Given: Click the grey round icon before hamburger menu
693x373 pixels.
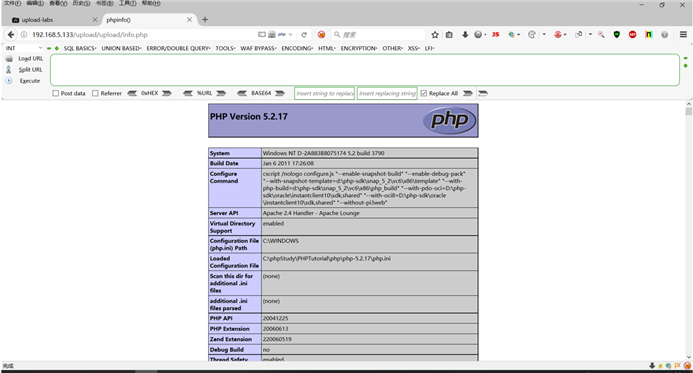Looking at the screenshot, I should pyautogui.click(x=664, y=34).
